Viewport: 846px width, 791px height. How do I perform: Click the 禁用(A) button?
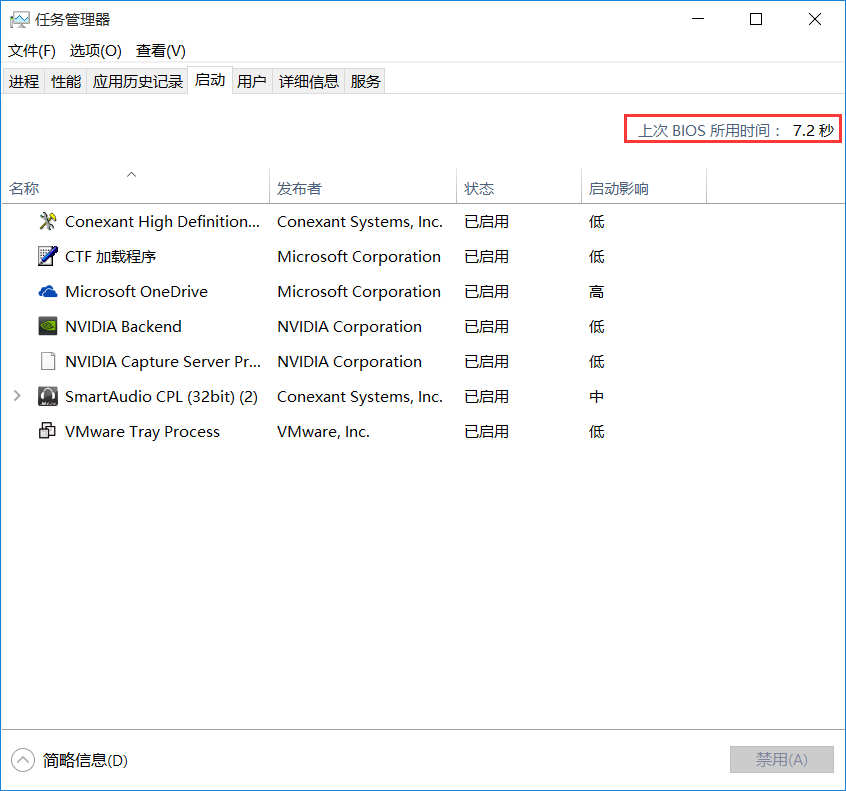coord(782,760)
